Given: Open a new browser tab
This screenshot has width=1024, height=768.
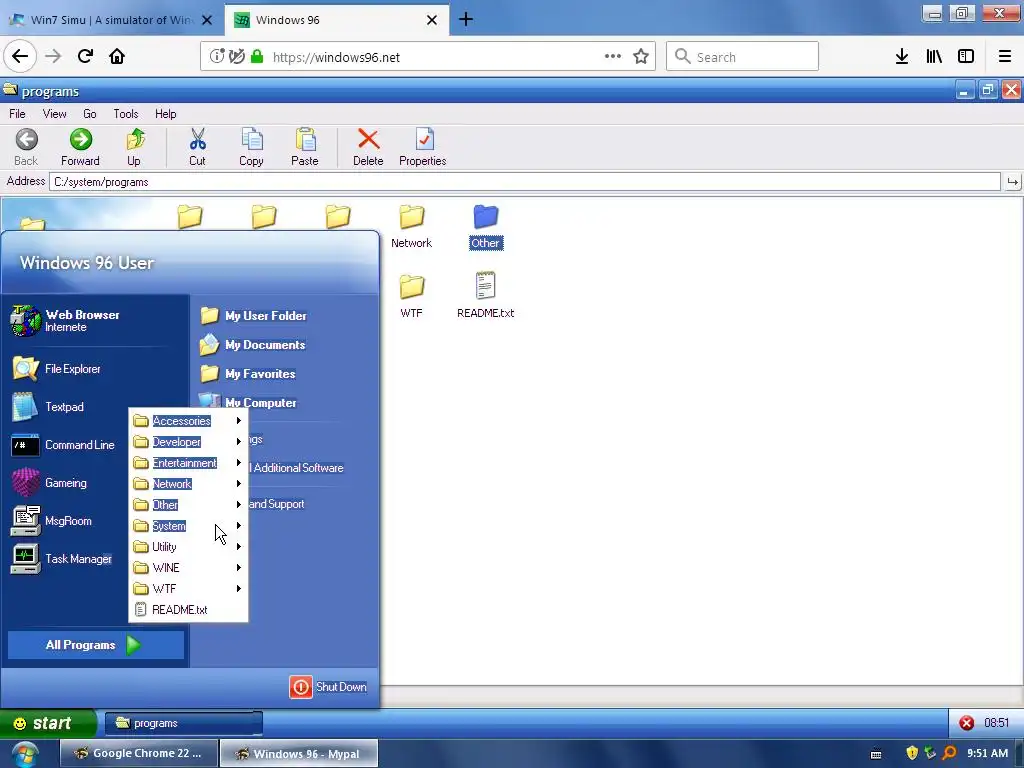Looking at the screenshot, I should (466, 20).
